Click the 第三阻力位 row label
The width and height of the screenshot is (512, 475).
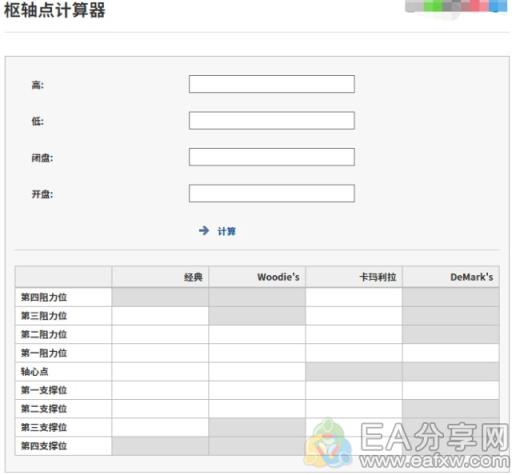pyautogui.click(x=44, y=316)
